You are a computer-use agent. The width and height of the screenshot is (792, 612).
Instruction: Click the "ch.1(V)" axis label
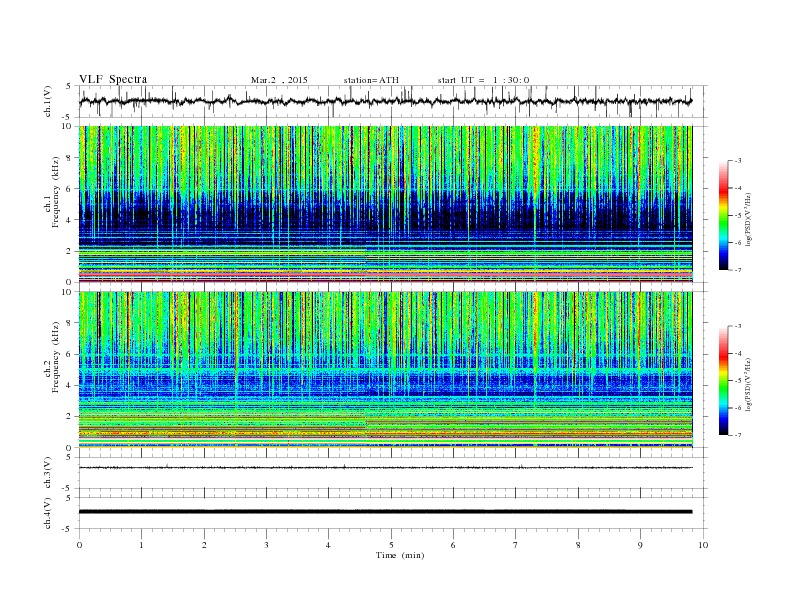pos(48,102)
